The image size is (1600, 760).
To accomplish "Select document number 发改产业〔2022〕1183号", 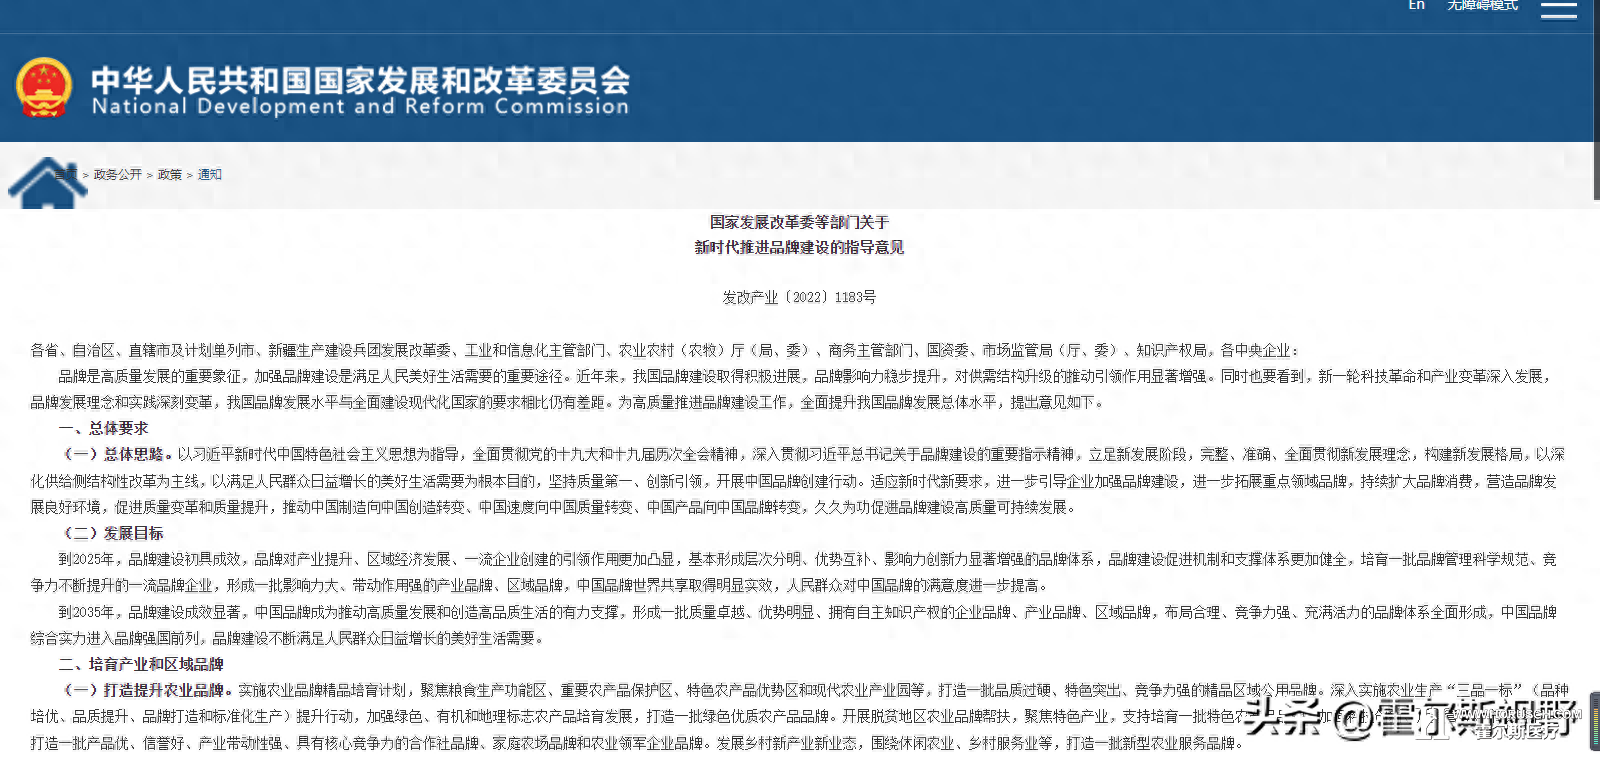I will click(x=799, y=297).
